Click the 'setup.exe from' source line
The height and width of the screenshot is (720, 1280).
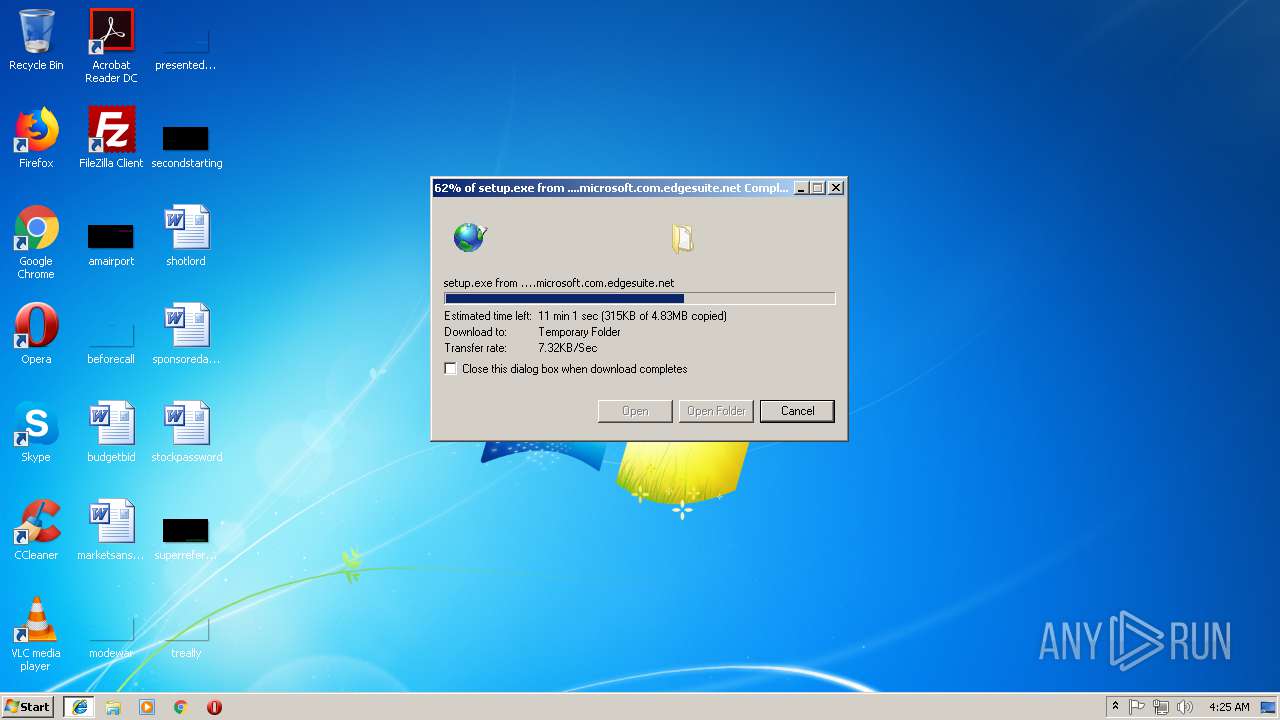(559, 283)
